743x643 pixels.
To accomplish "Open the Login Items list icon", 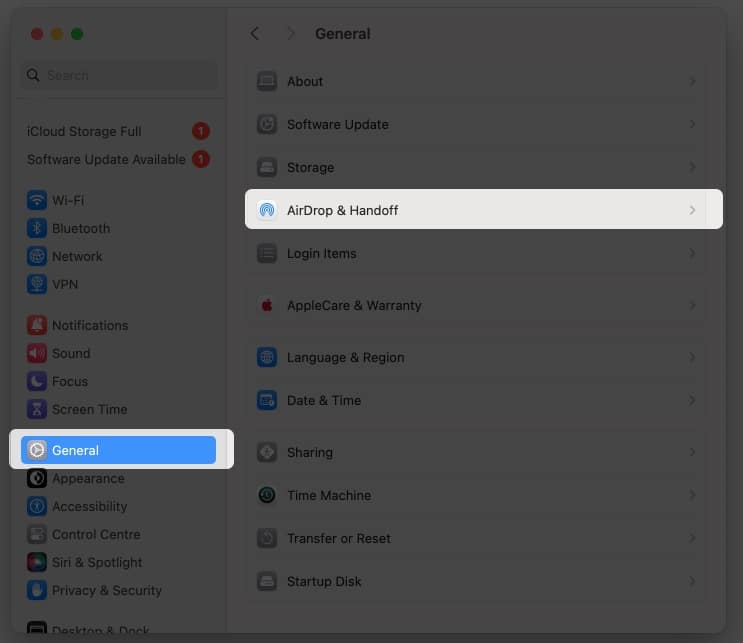I will coord(267,253).
